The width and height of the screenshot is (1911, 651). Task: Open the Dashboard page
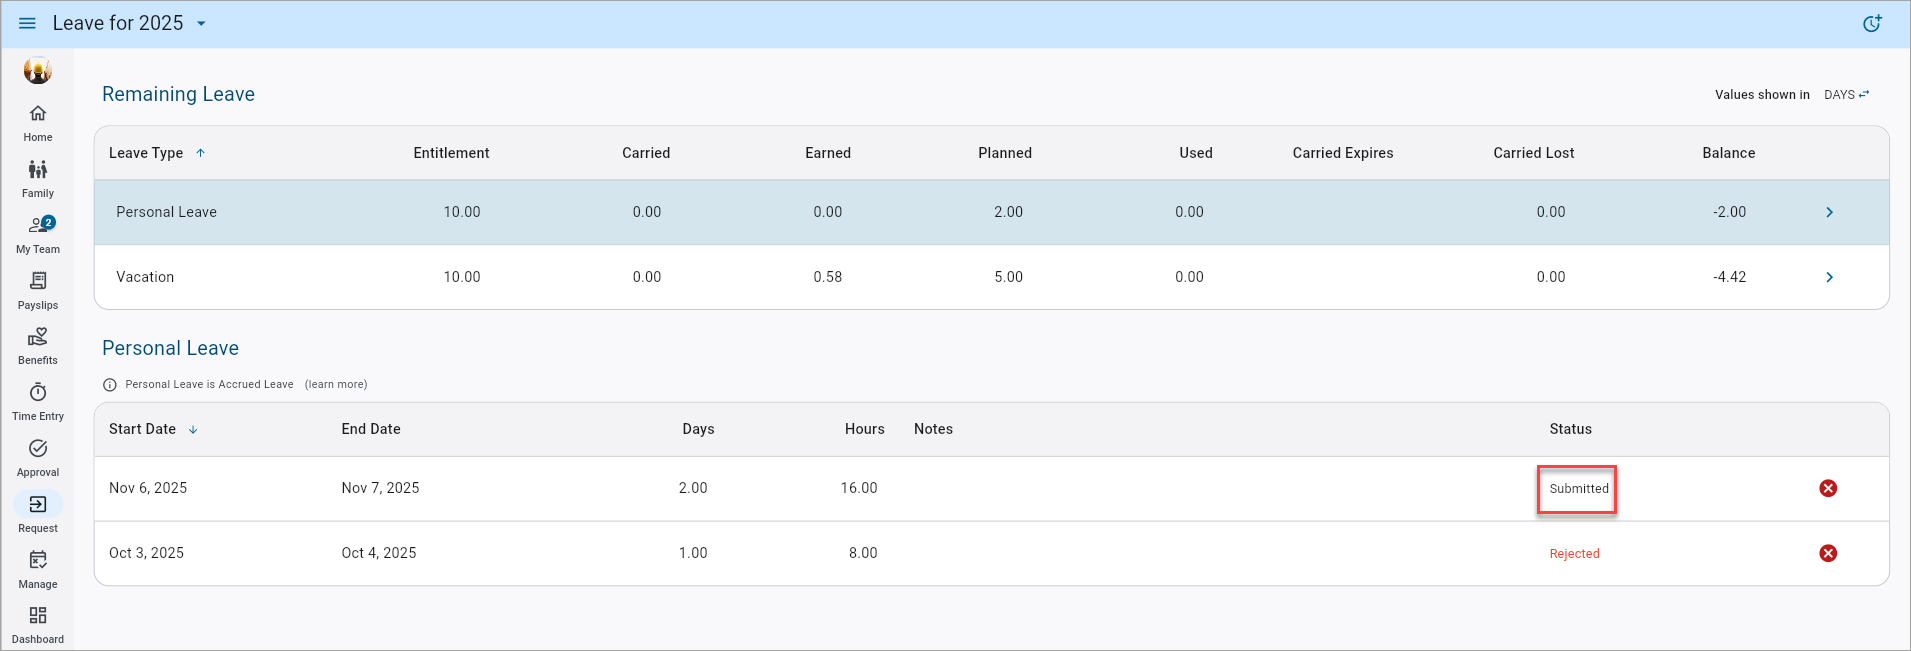point(38,616)
